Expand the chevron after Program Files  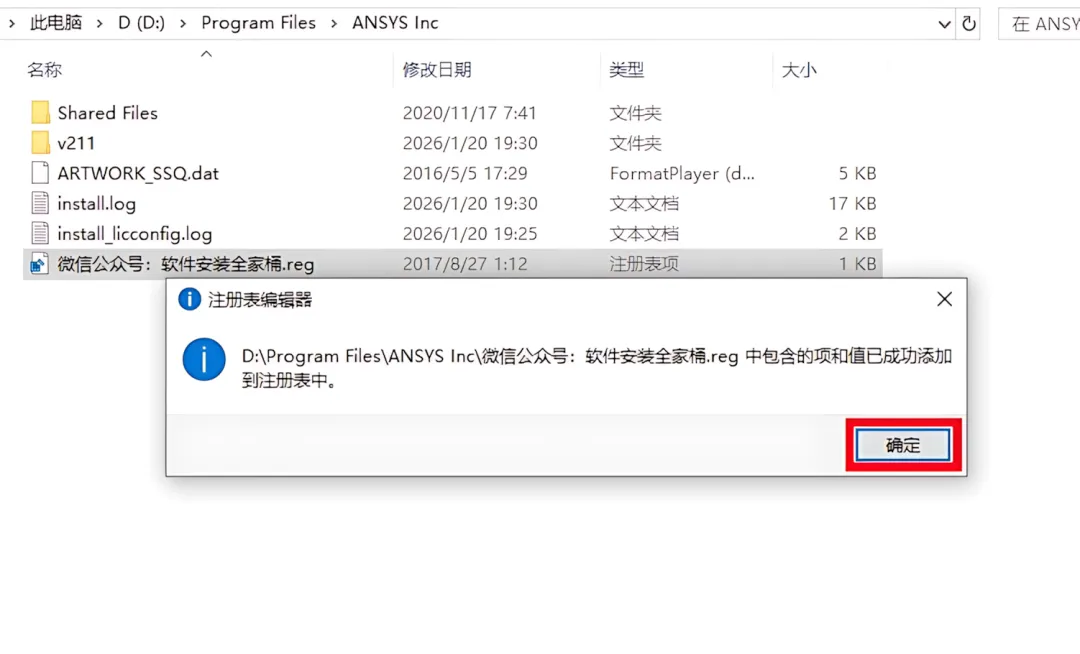click(334, 23)
